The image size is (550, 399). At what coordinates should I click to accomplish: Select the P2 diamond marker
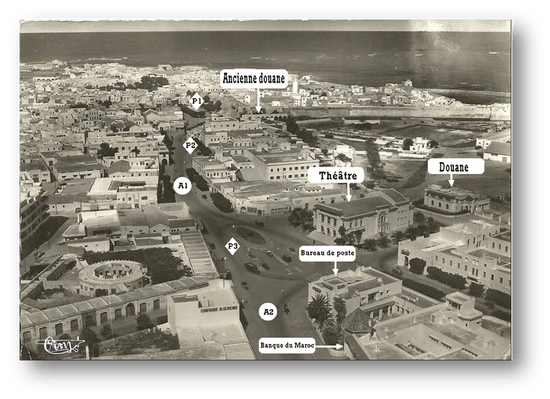point(190,145)
